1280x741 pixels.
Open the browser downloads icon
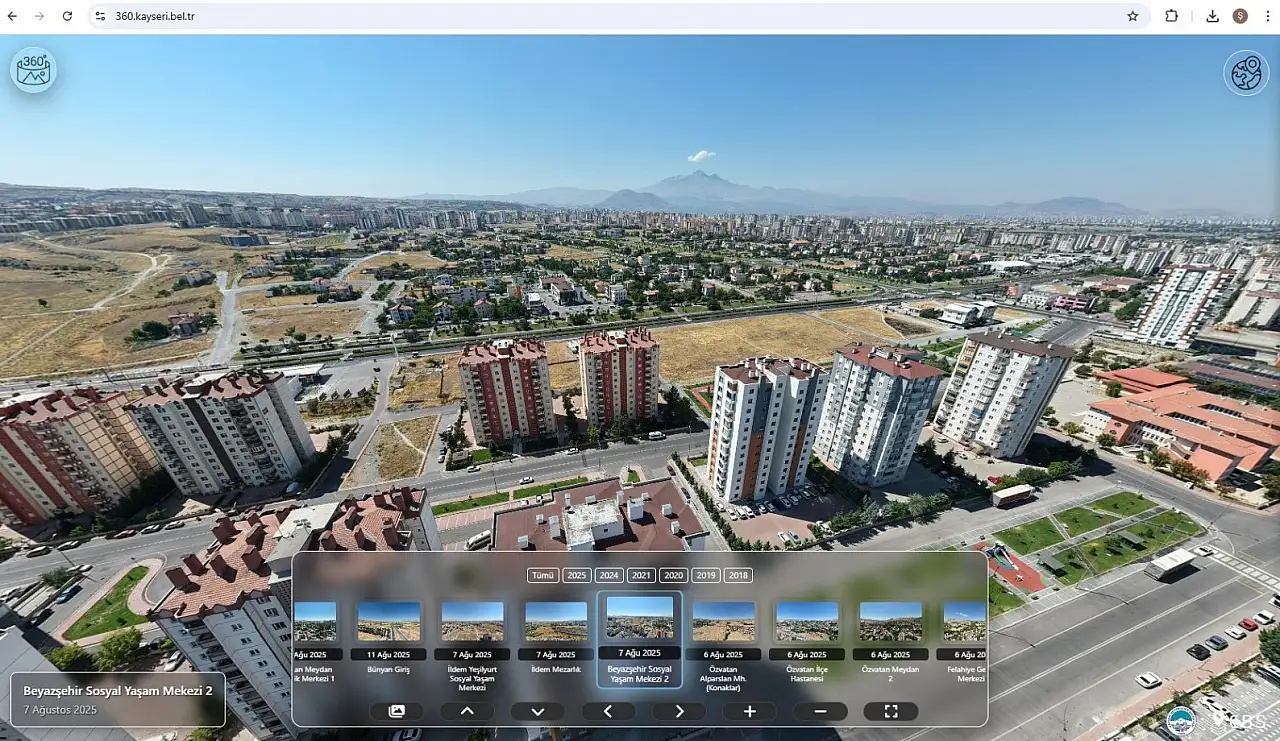tap(1213, 16)
